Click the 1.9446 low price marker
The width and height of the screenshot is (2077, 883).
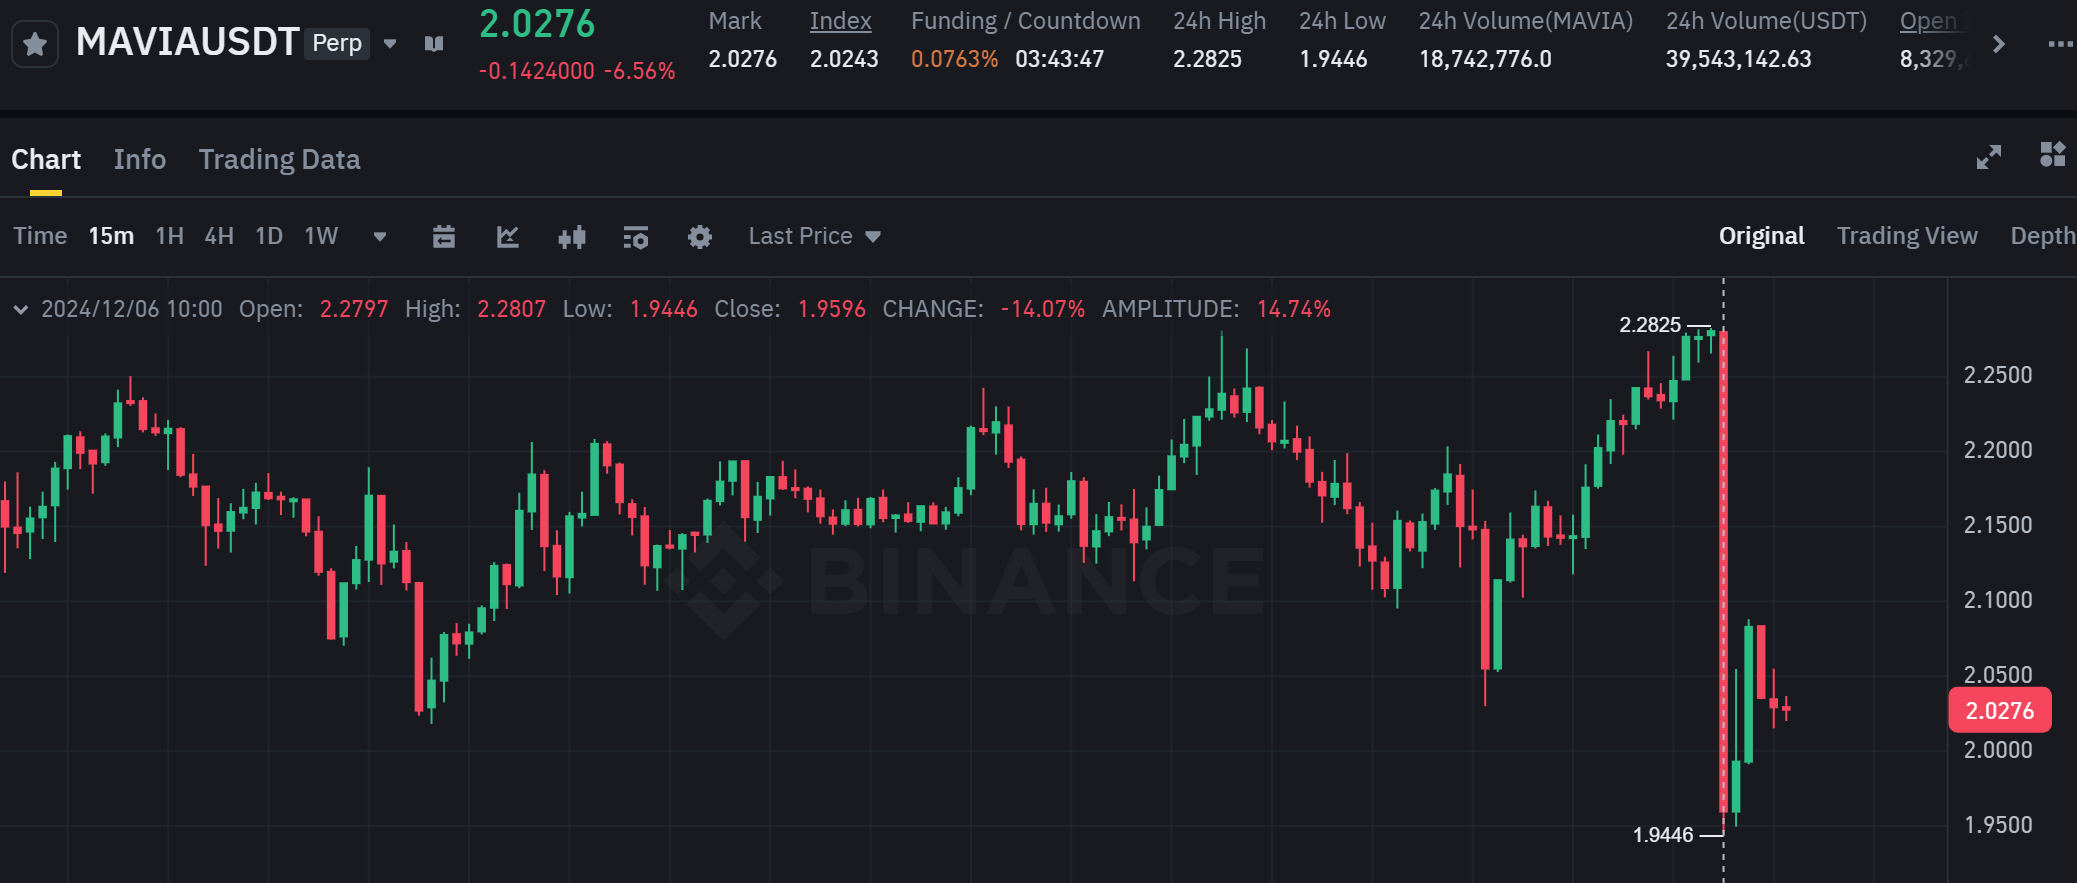point(1663,835)
